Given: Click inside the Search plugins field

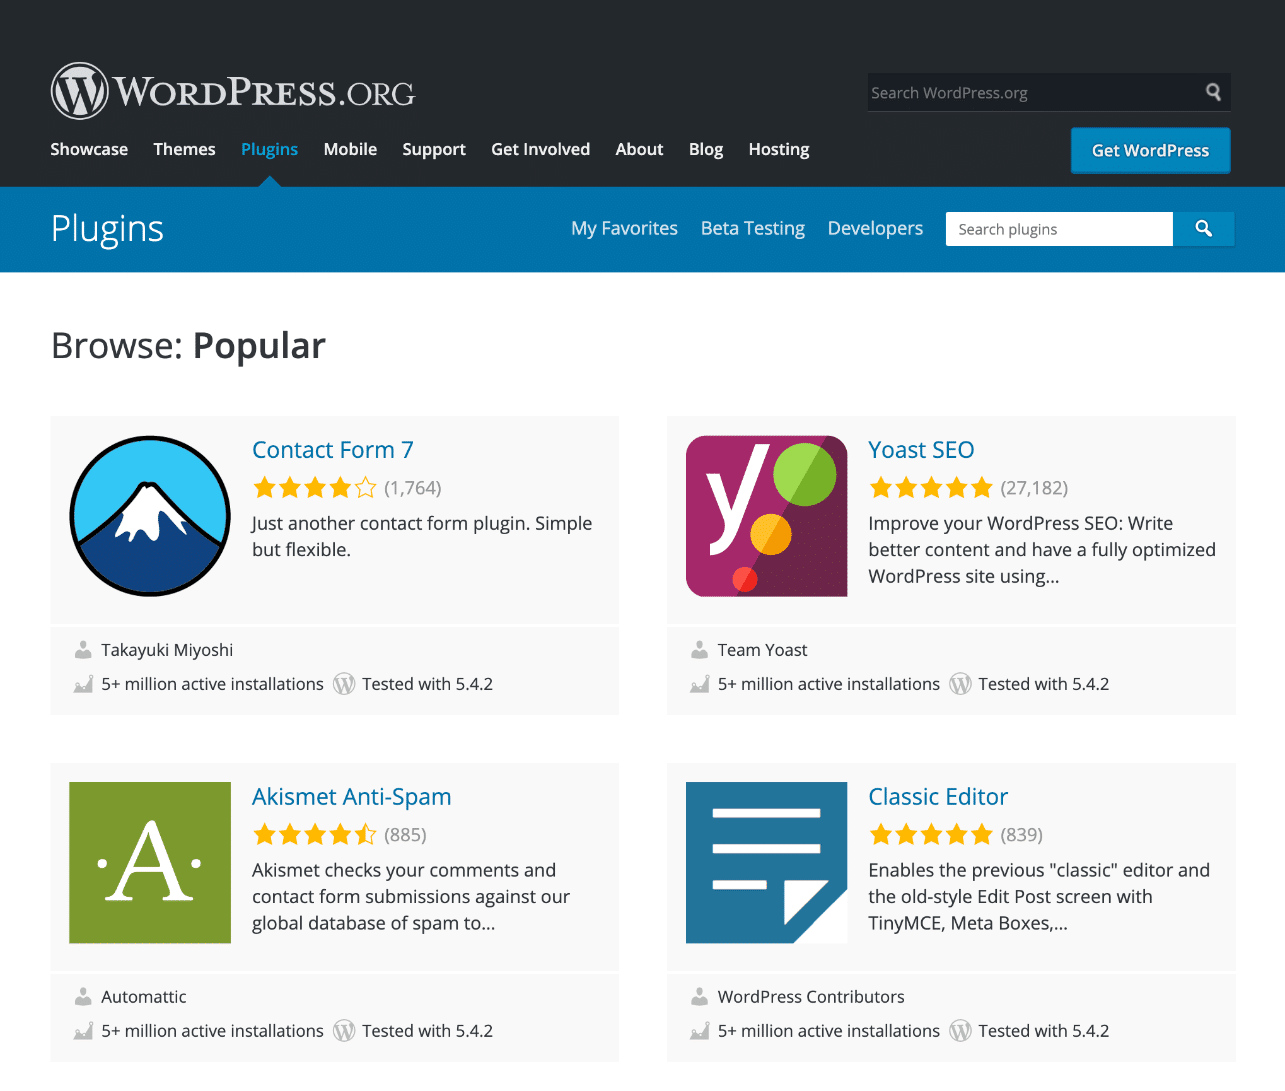Looking at the screenshot, I should tap(1058, 229).
